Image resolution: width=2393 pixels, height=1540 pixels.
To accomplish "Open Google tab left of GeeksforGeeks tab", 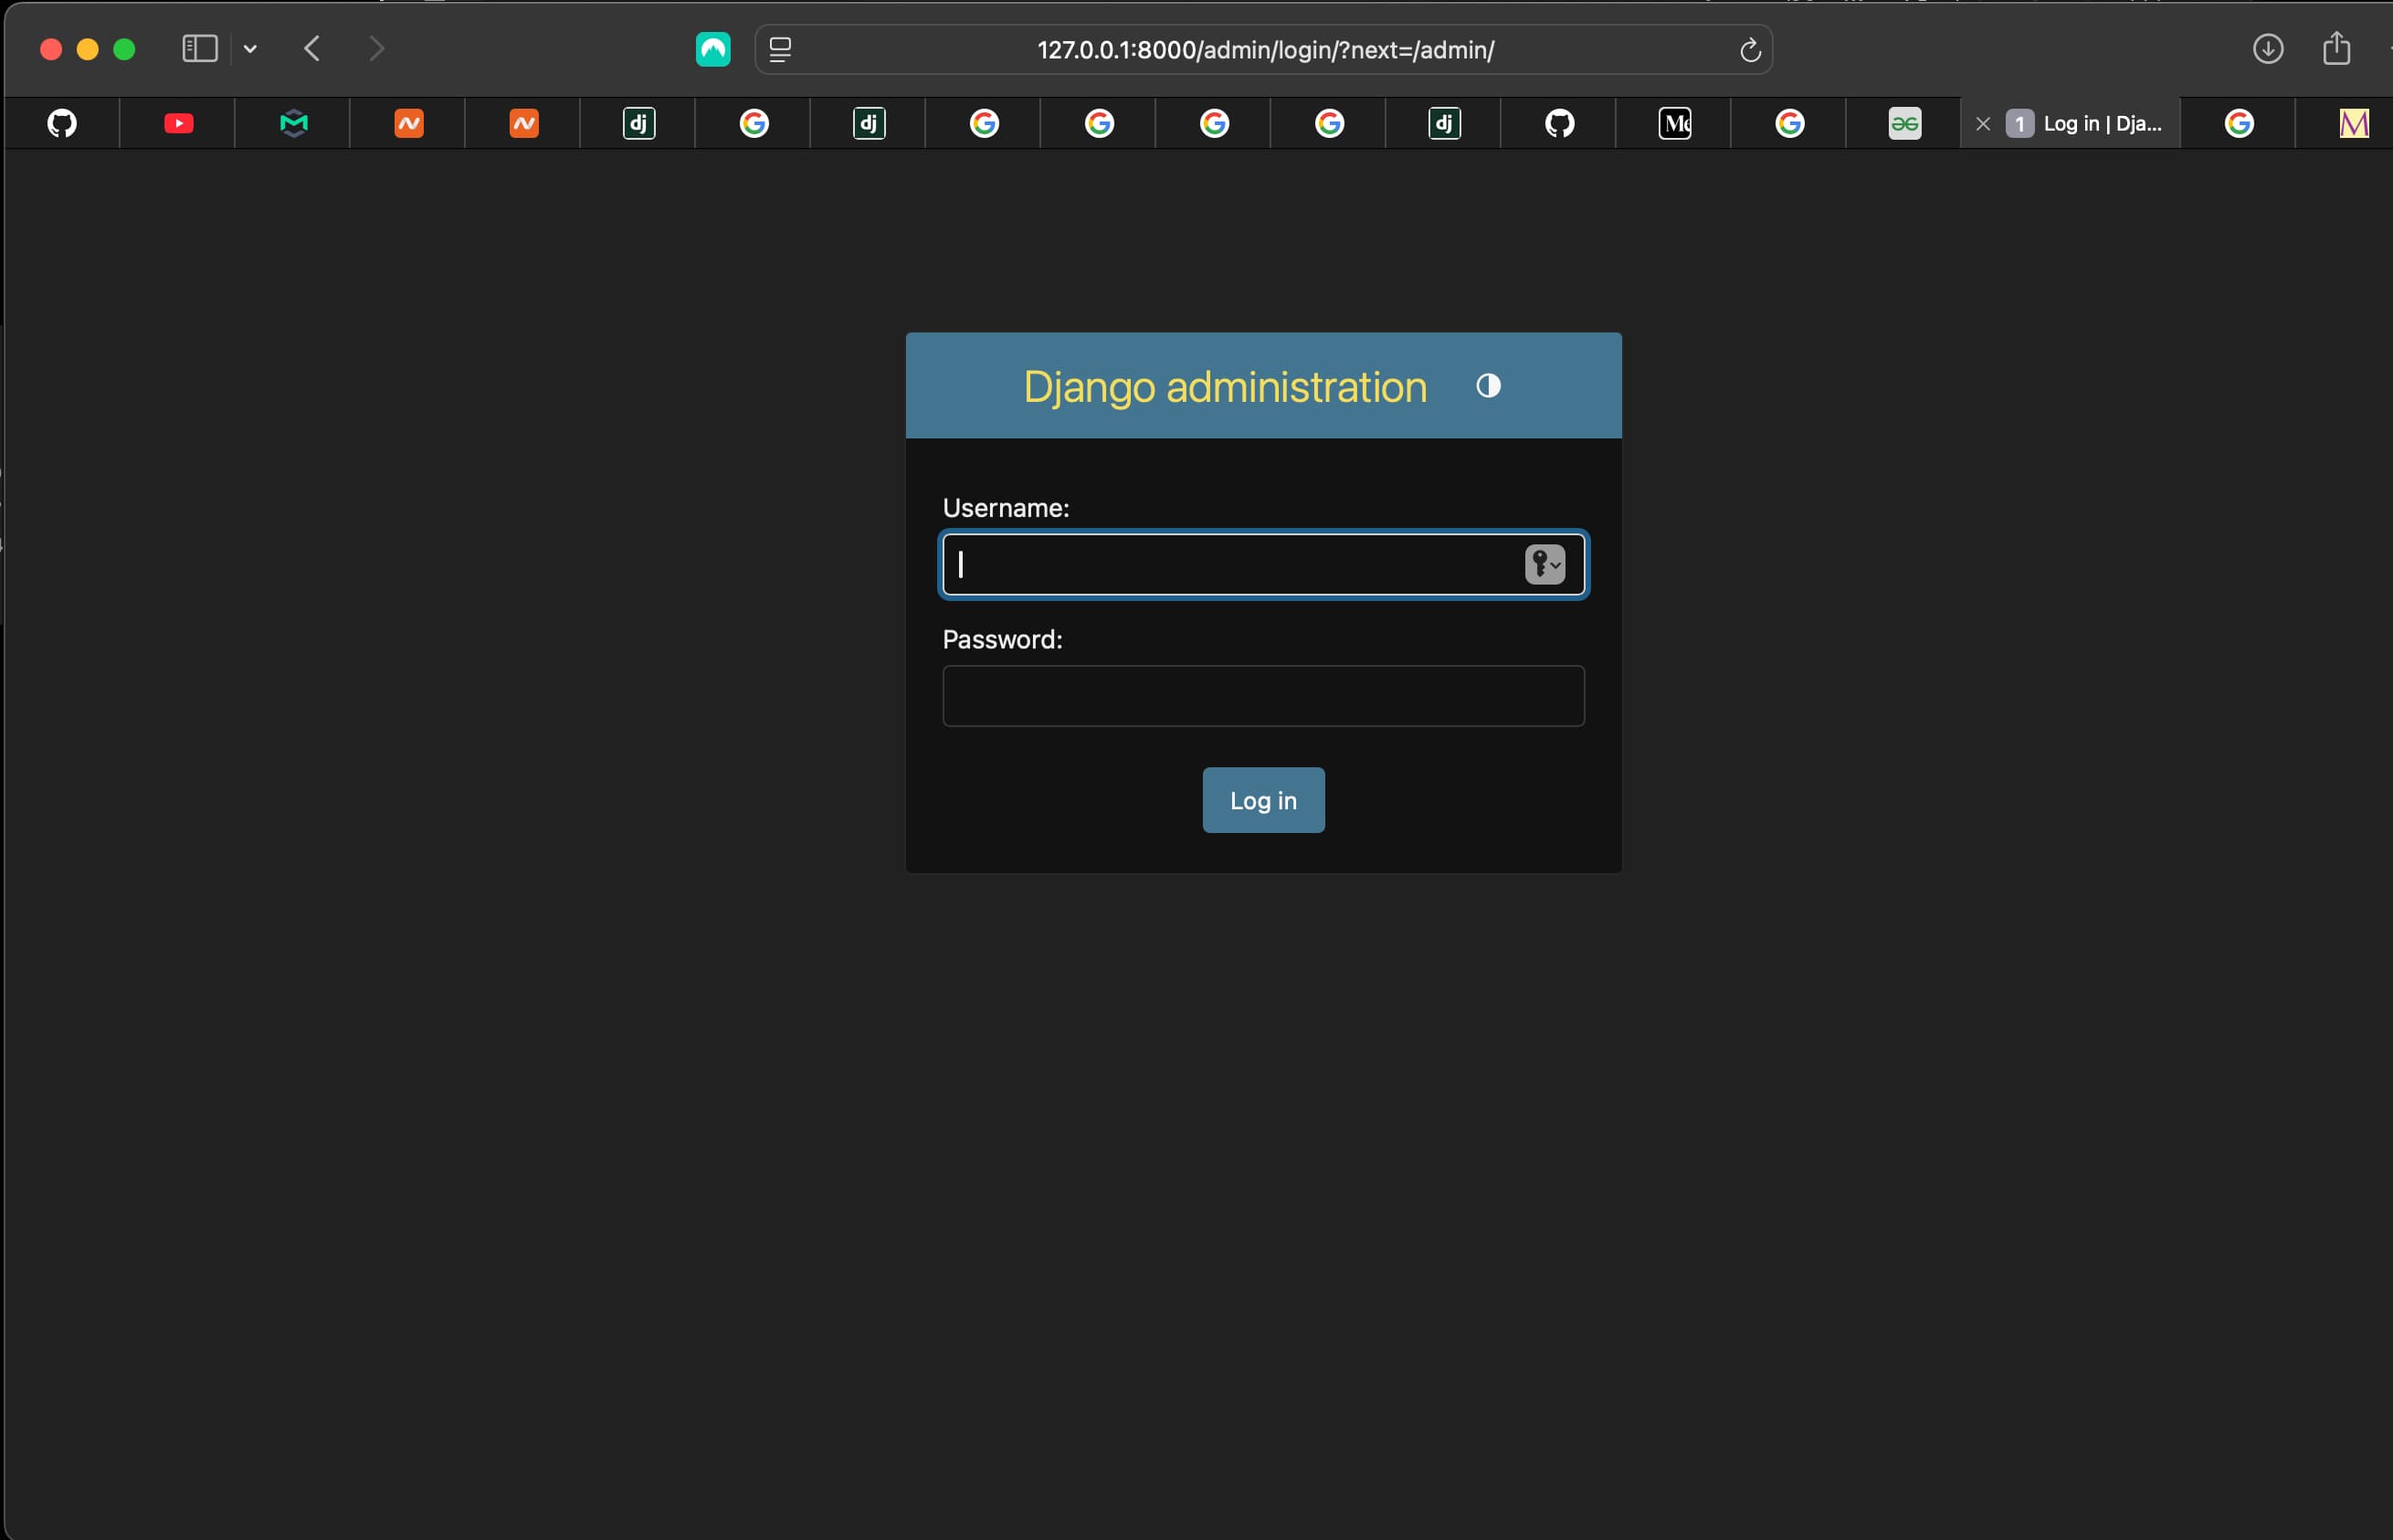I will (1789, 123).
